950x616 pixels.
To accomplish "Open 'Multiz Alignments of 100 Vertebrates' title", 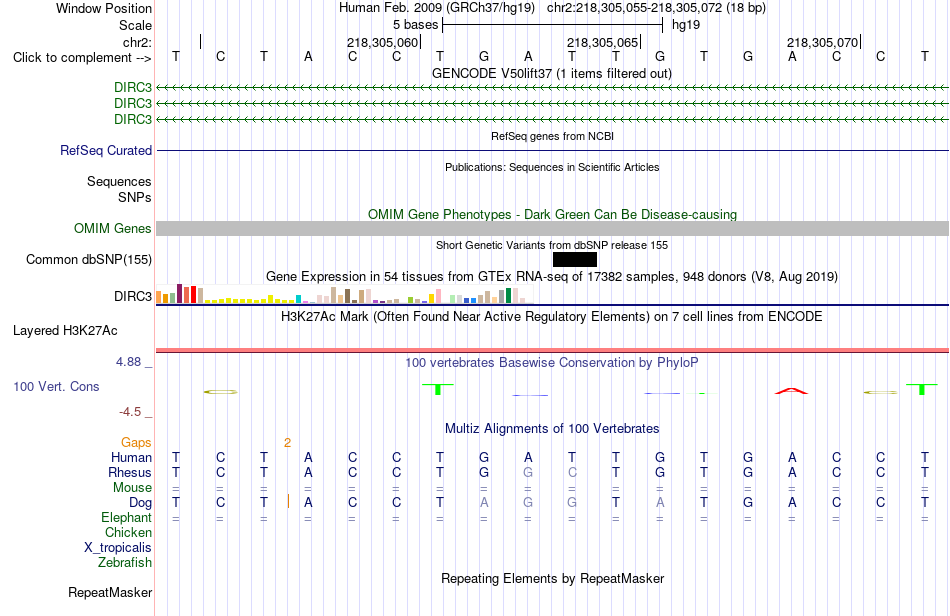I will point(552,429).
